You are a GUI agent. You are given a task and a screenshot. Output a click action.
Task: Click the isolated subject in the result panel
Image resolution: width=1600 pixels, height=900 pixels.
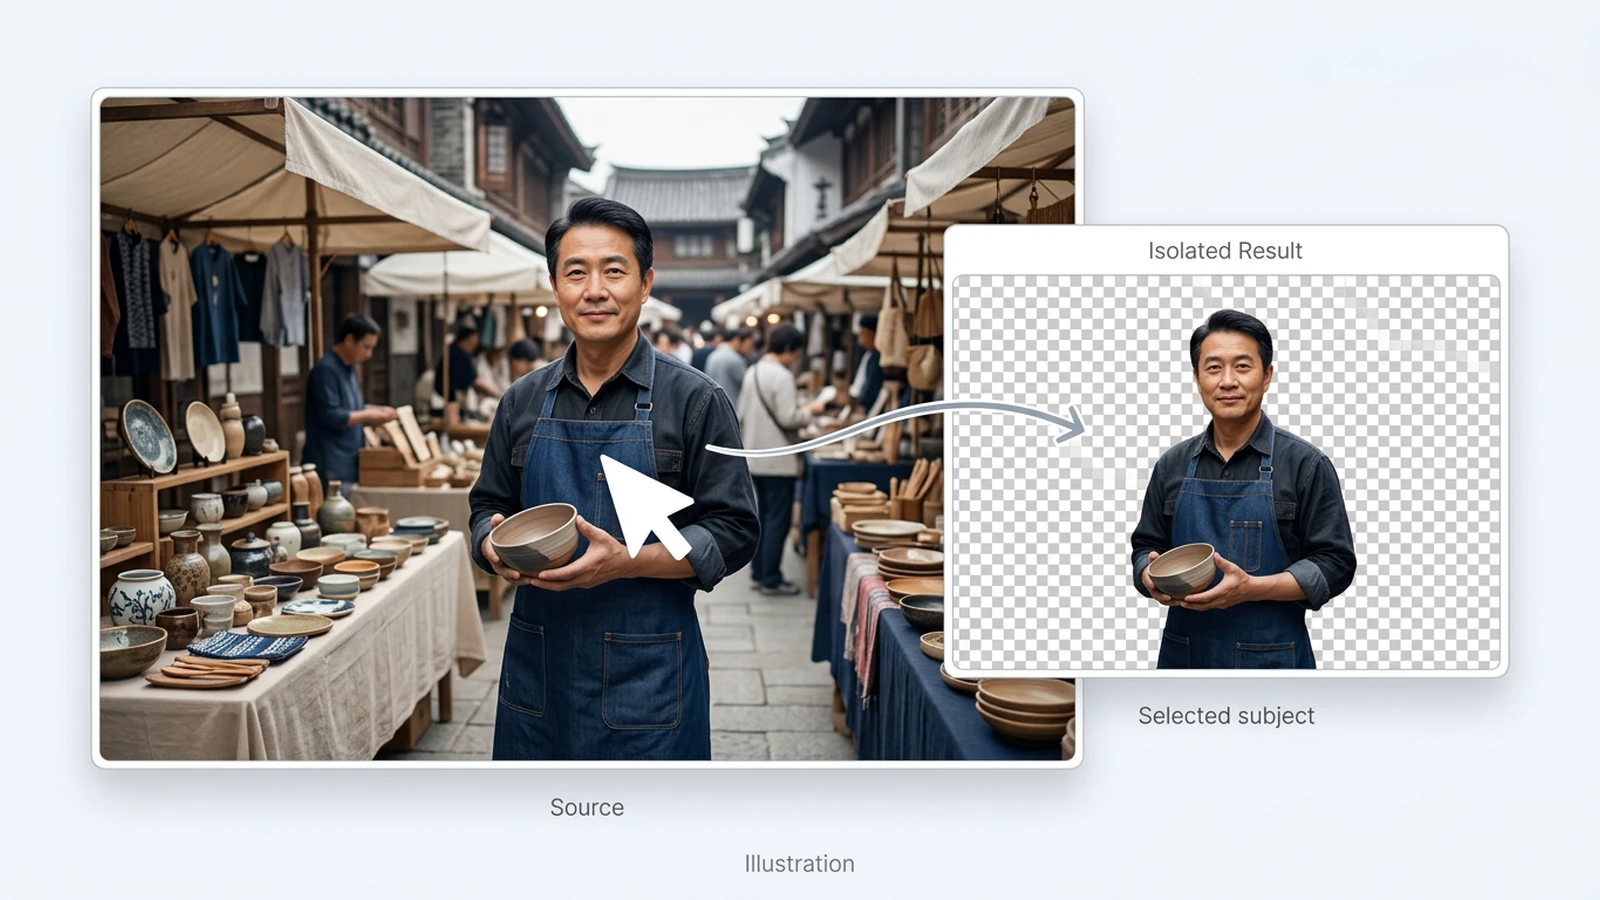[1242, 490]
